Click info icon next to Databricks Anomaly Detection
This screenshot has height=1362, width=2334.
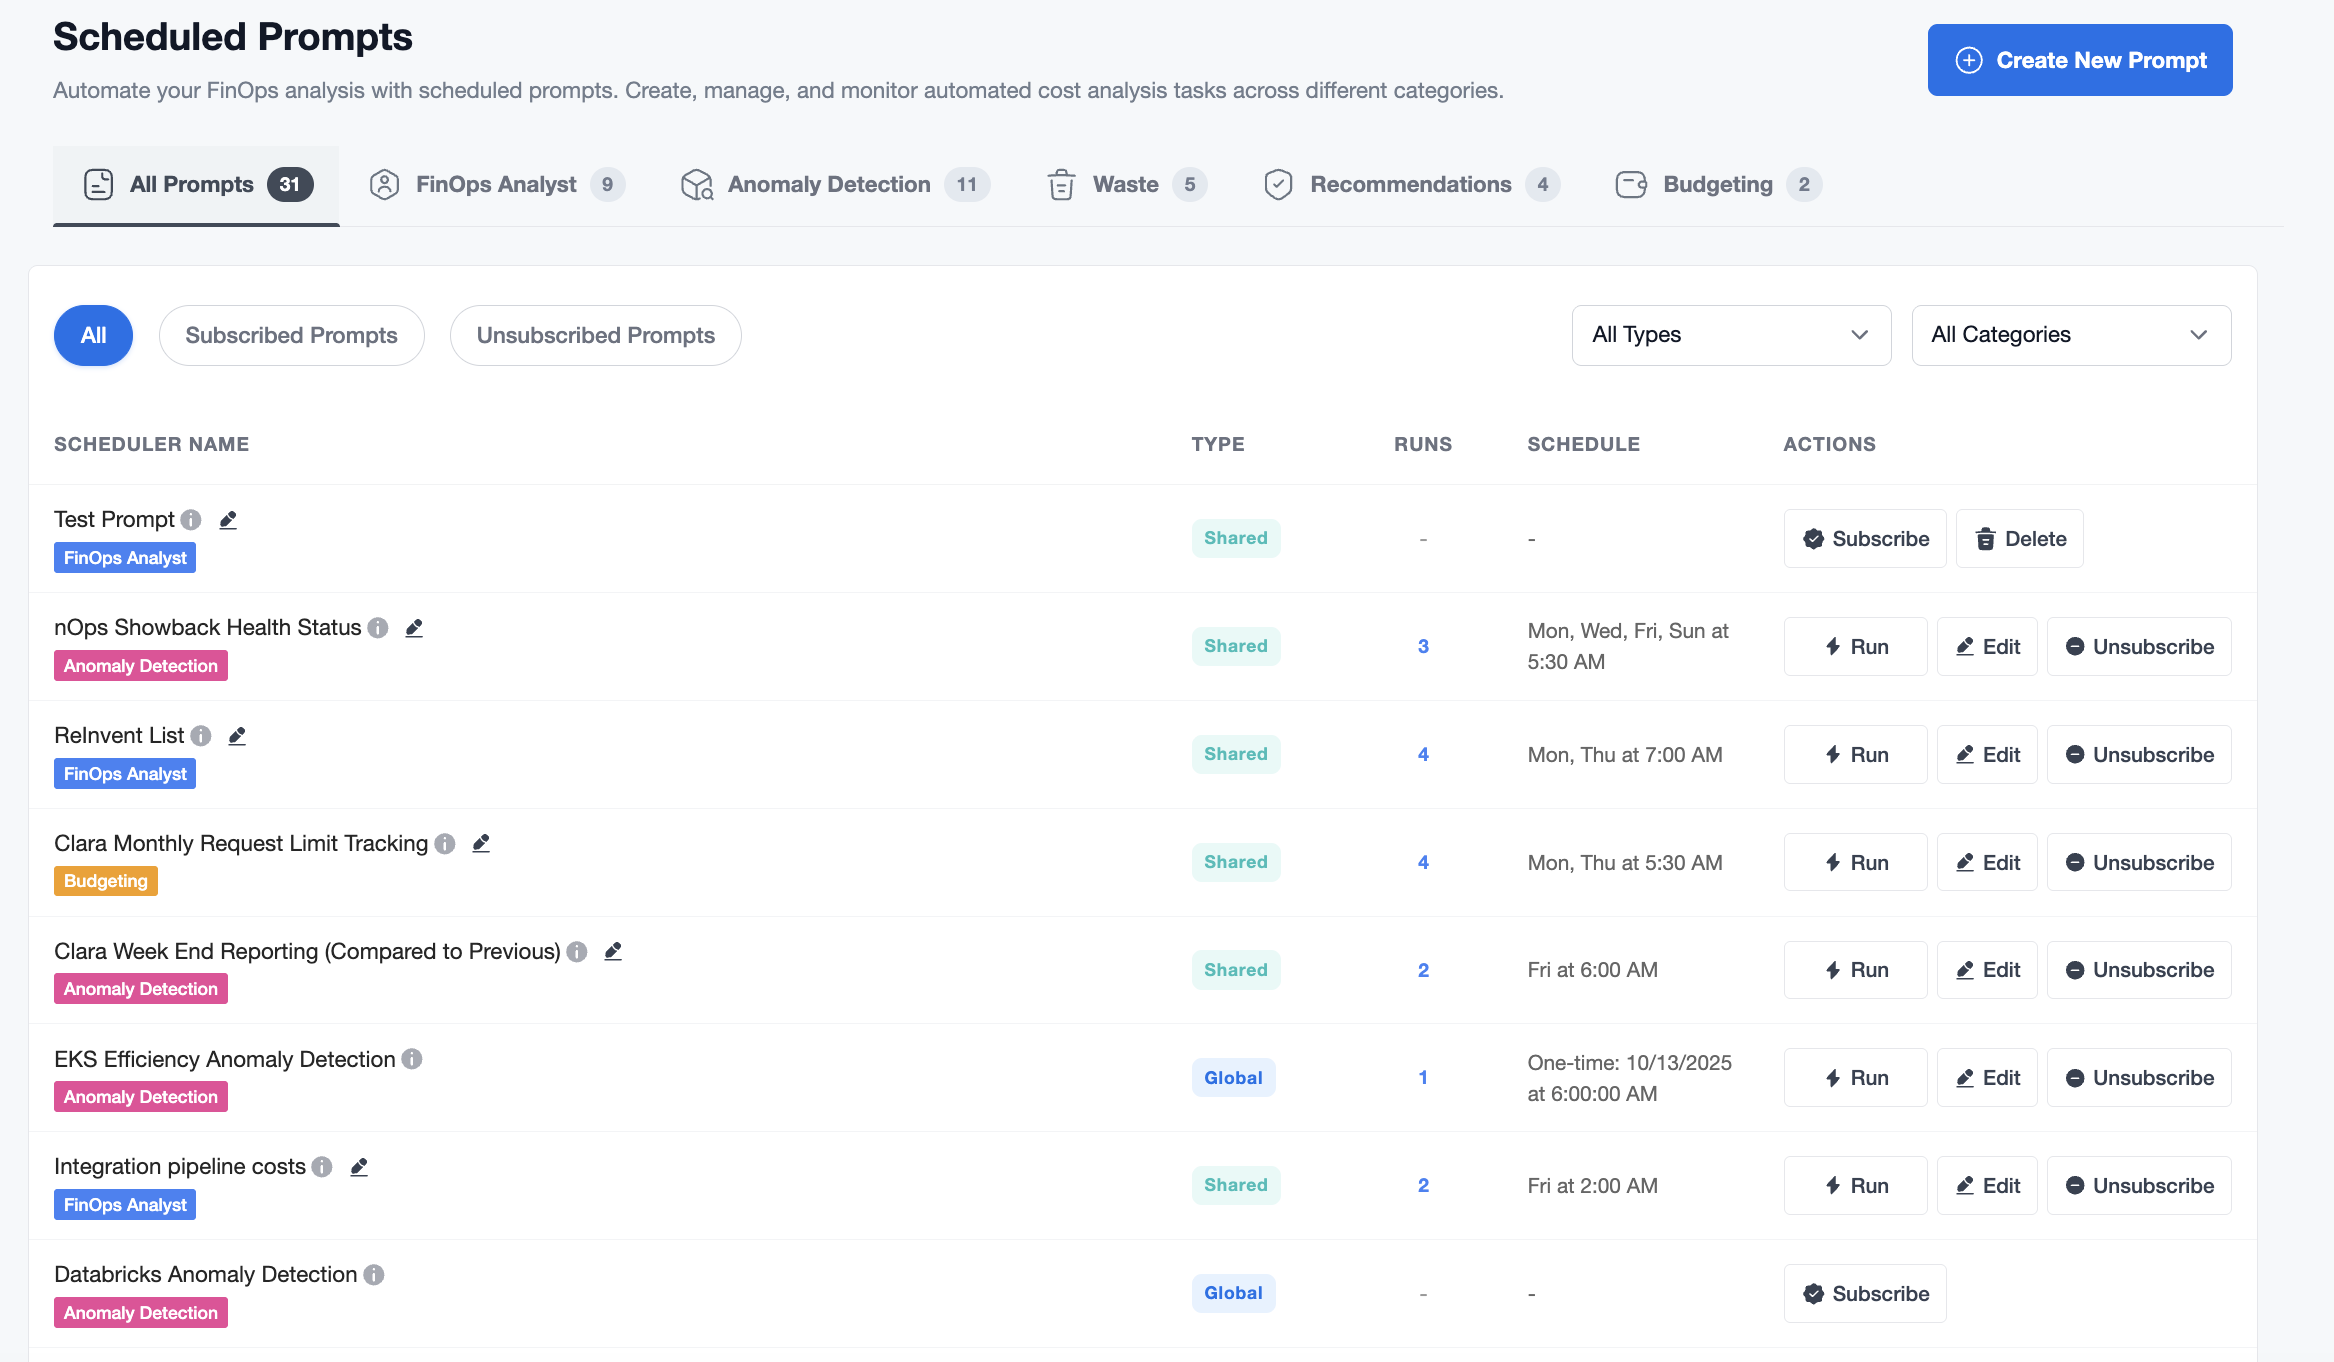click(x=374, y=1275)
